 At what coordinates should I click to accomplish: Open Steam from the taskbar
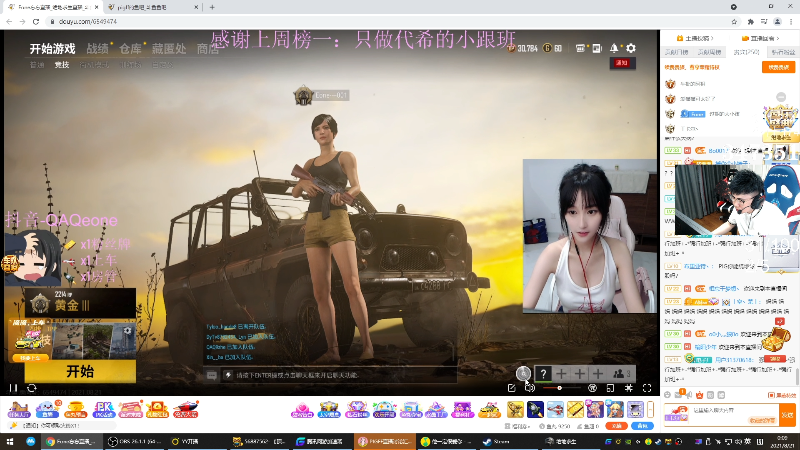tap(501, 441)
